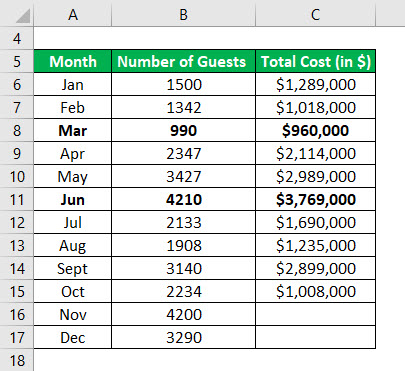The image size is (405, 371).
Task: Click the guests value 1908
Action: coord(183,245)
